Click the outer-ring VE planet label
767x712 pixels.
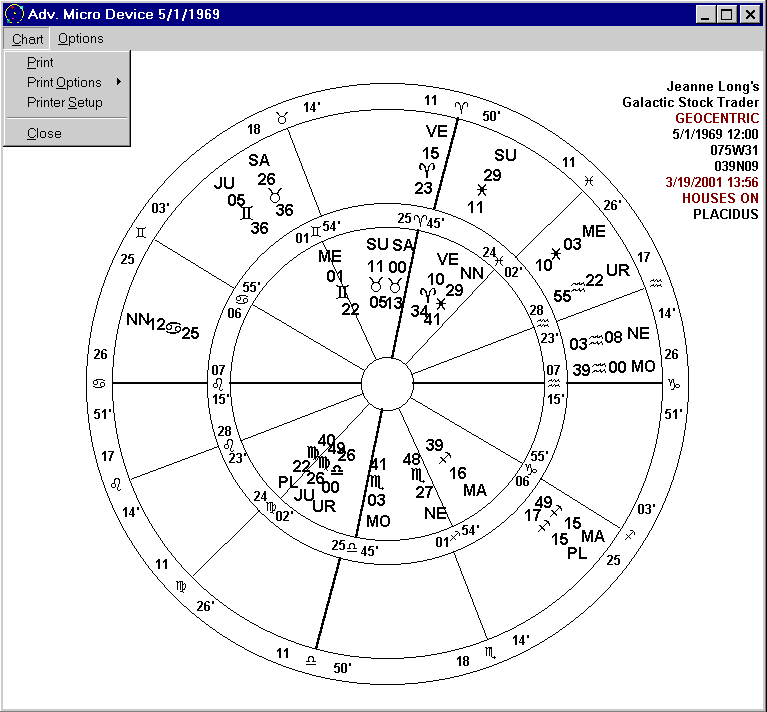click(x=436, y=131)
